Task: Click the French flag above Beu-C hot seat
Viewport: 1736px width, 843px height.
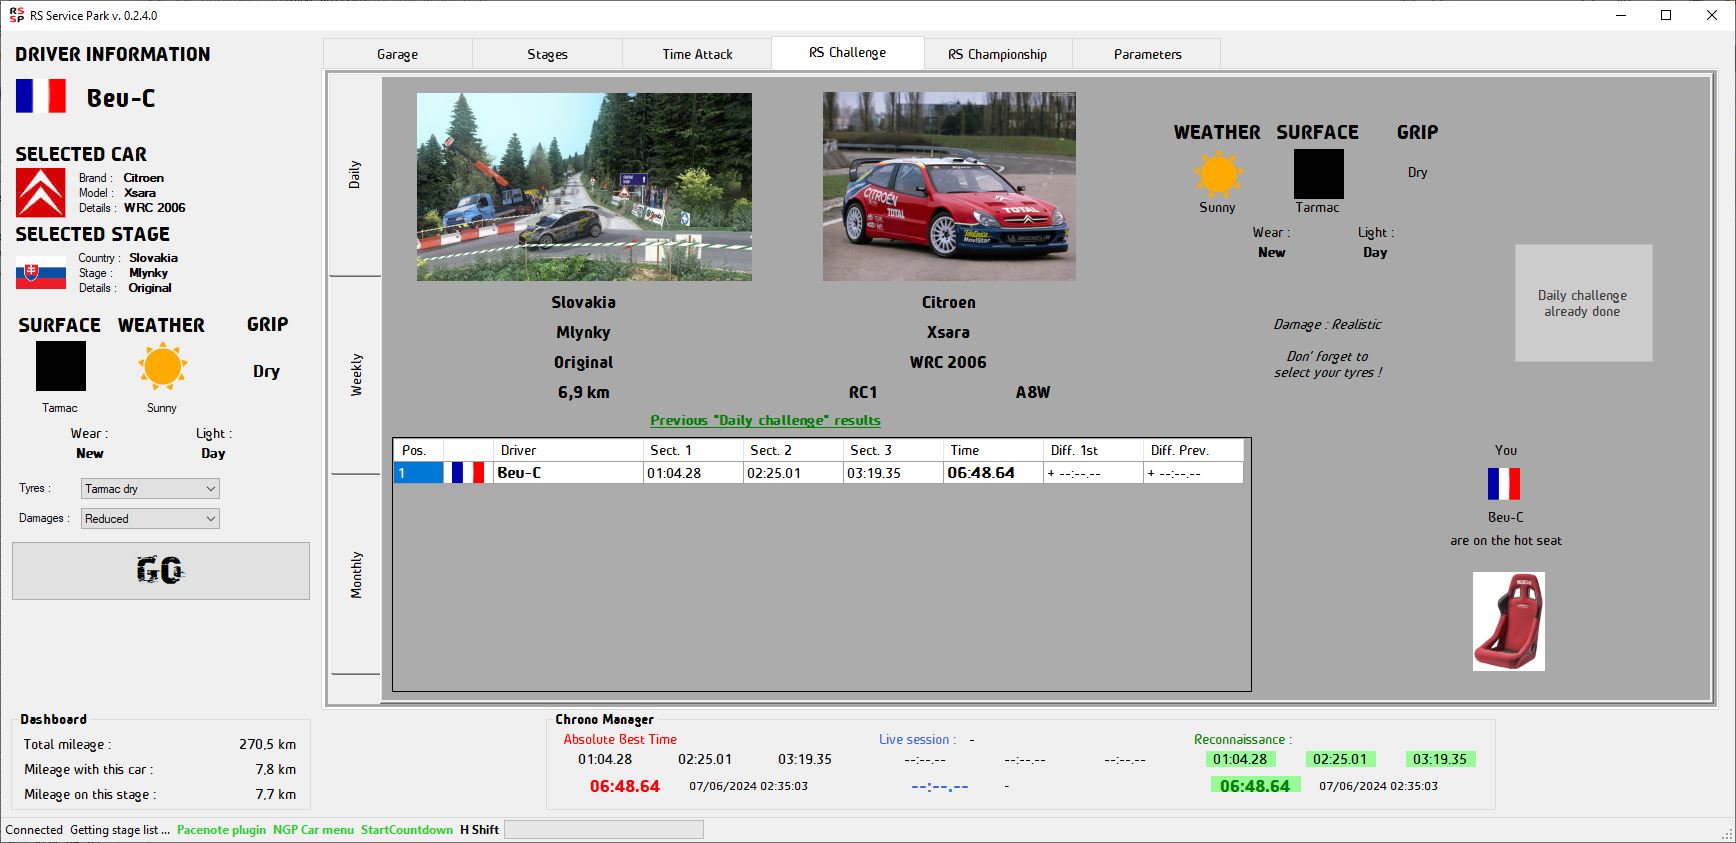Action: click(1504, 484)
